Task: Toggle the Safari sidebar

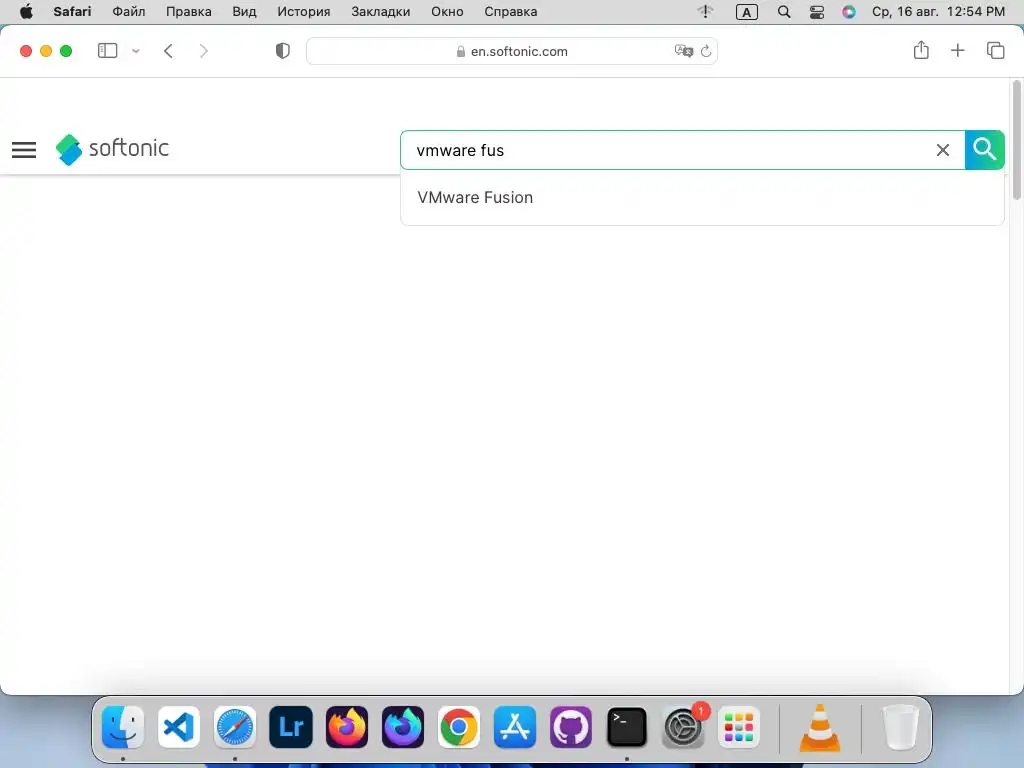Action: coord(107,51)
